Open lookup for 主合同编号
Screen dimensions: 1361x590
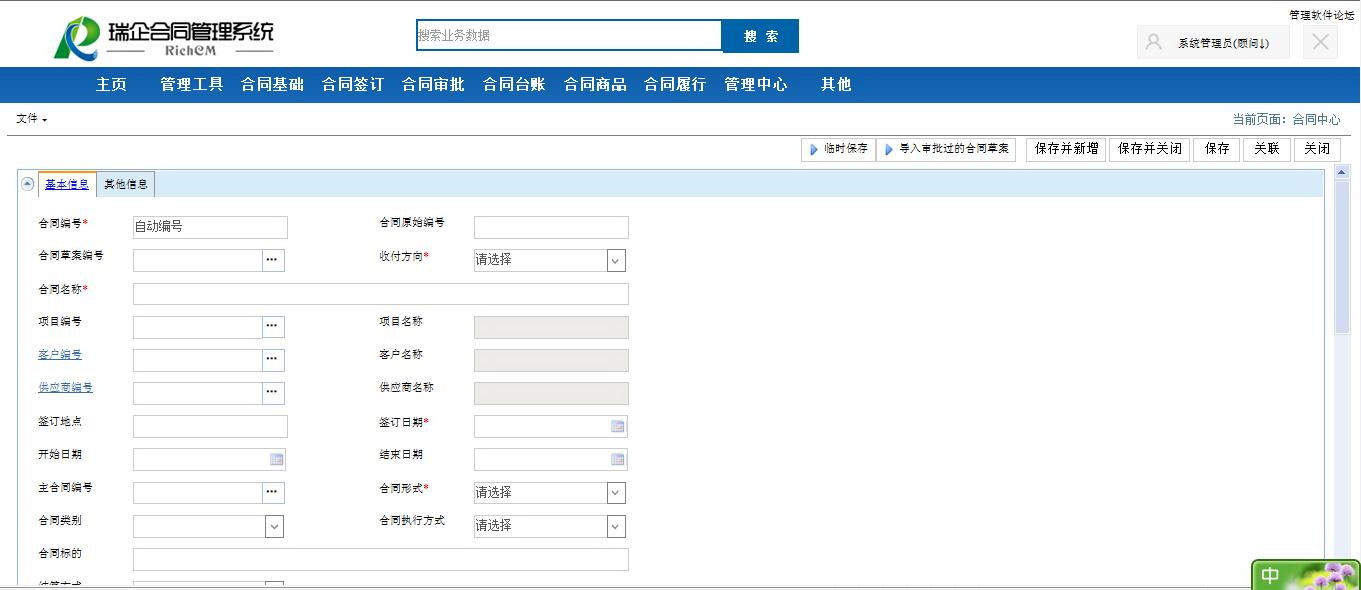pos(273,492)
